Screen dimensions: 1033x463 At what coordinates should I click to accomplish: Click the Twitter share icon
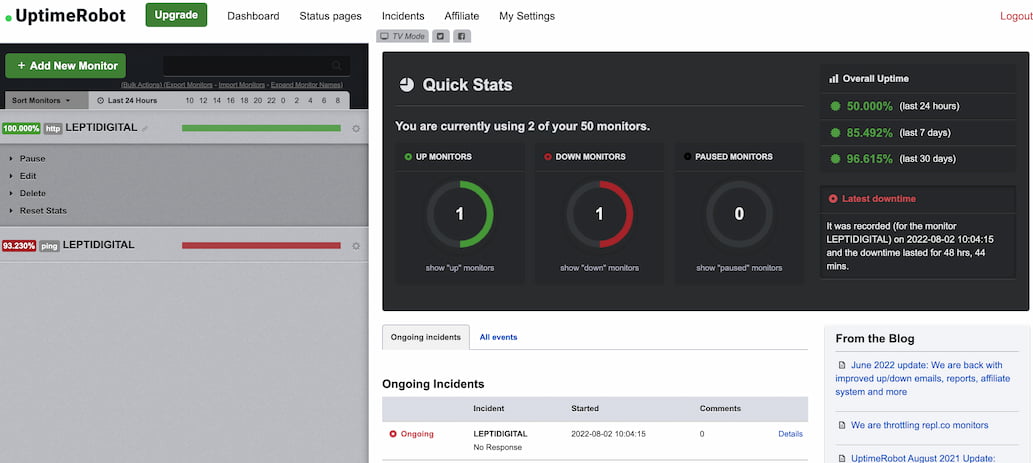(441, 36)
